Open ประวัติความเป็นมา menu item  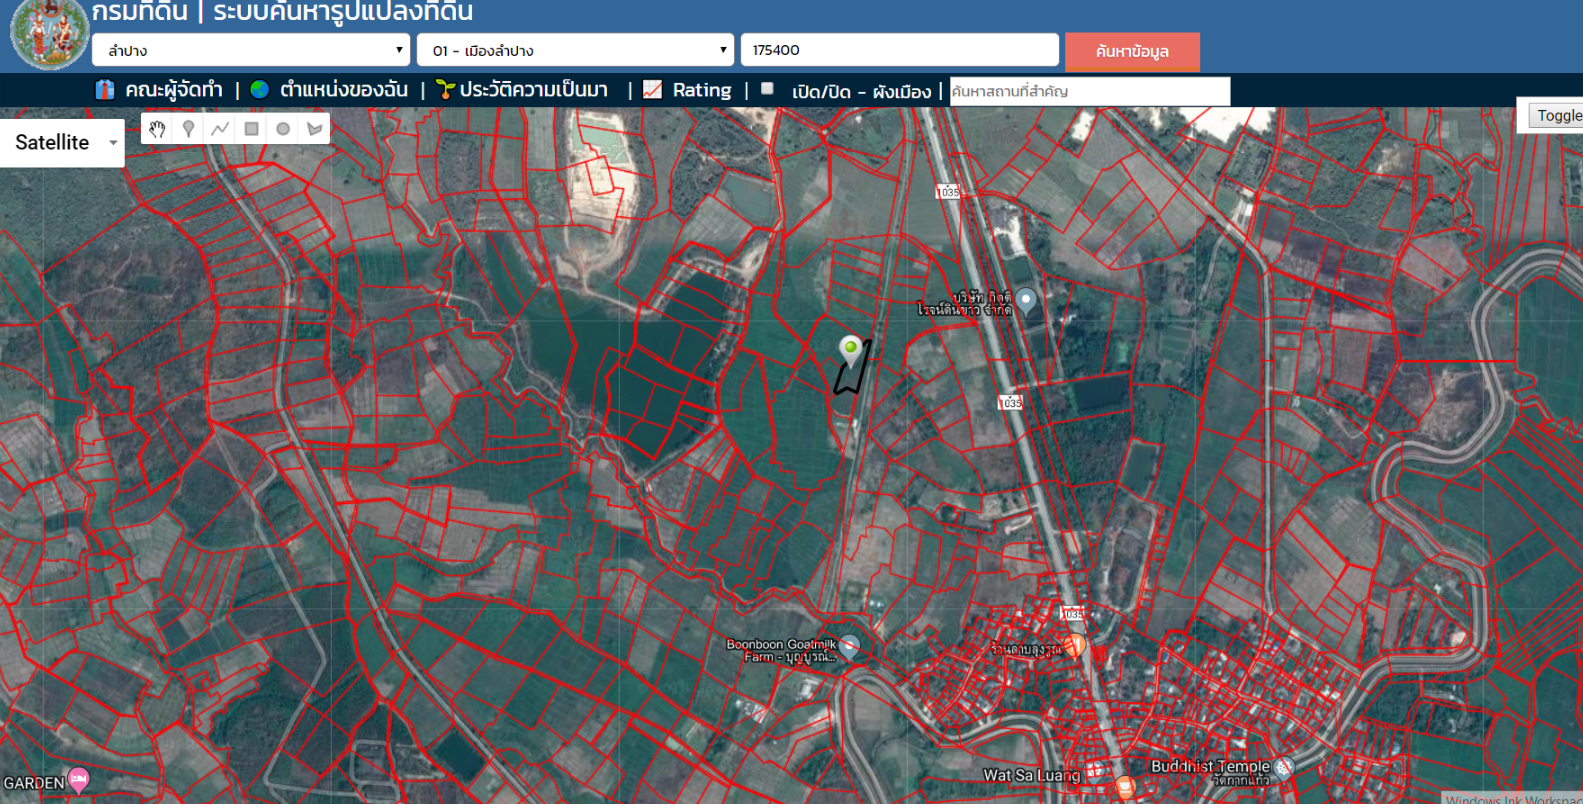(x=534, y=90)
